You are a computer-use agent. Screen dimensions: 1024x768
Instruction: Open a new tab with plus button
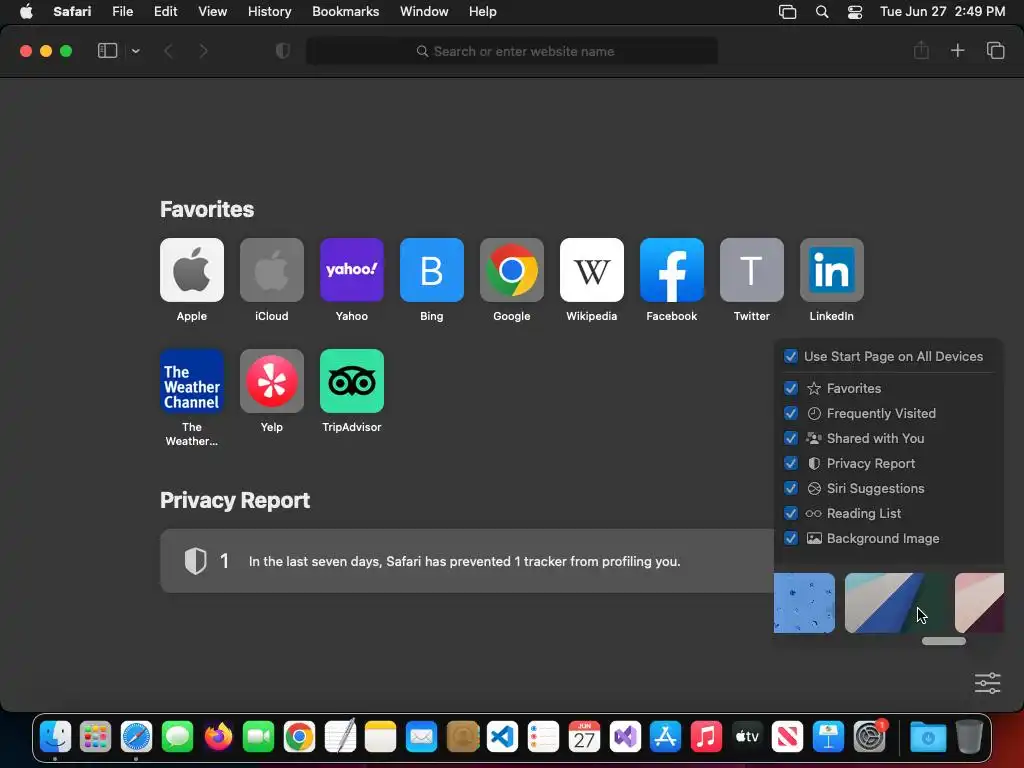[957, 50]
